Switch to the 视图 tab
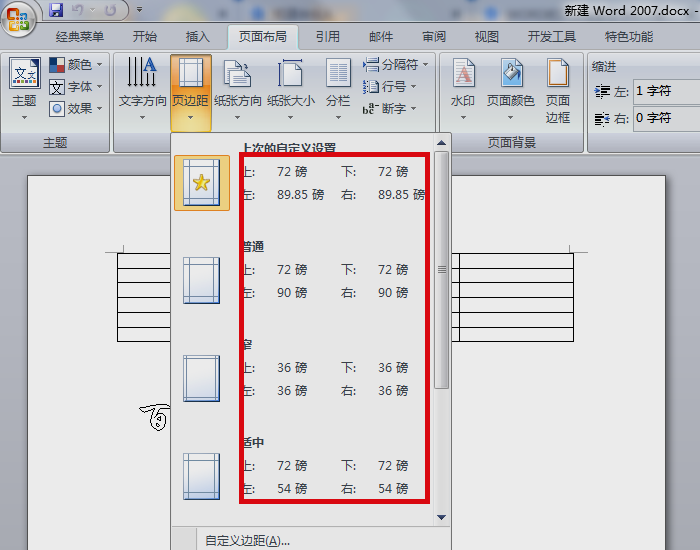Image resolution: width=700 pixels, height=550 pixels. (x=487, y=37)
